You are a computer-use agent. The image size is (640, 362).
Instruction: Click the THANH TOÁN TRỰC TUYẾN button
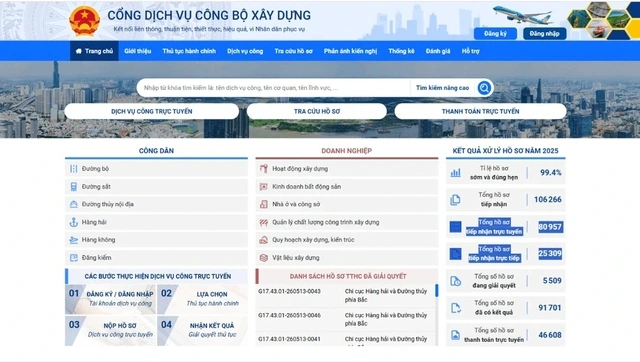pos(480,111)
